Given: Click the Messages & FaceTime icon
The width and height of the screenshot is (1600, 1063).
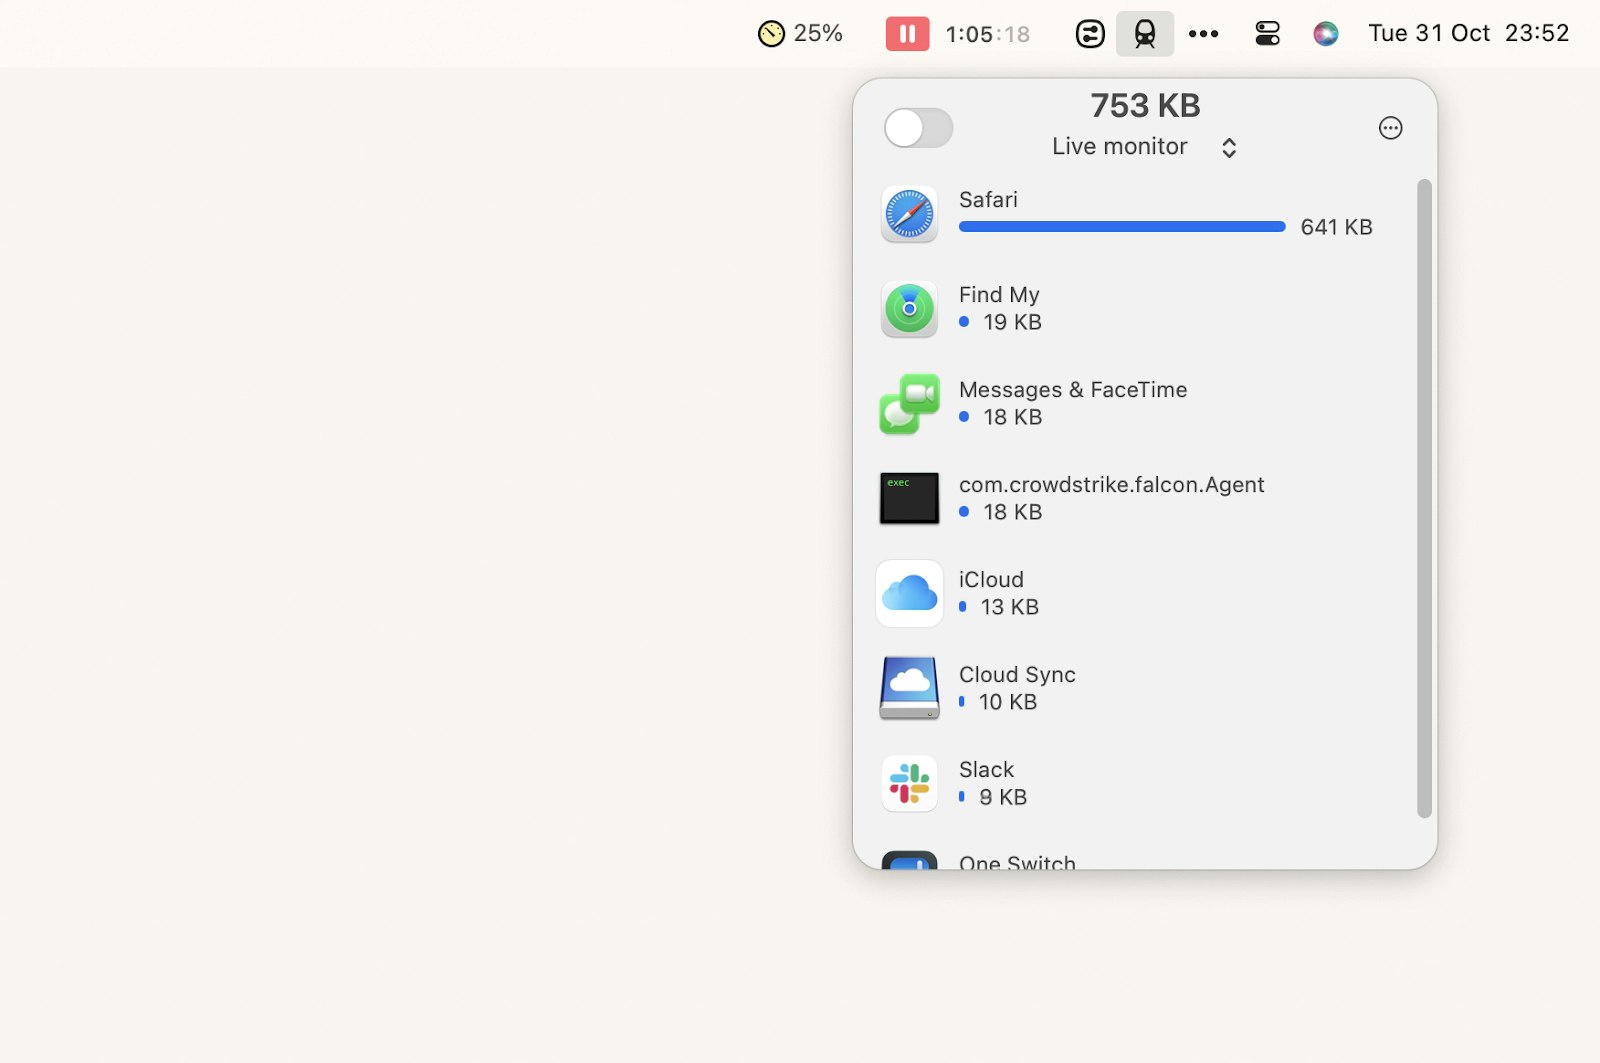Looking at the screenshot, I should pyautogui.click(x=909, y=404).
